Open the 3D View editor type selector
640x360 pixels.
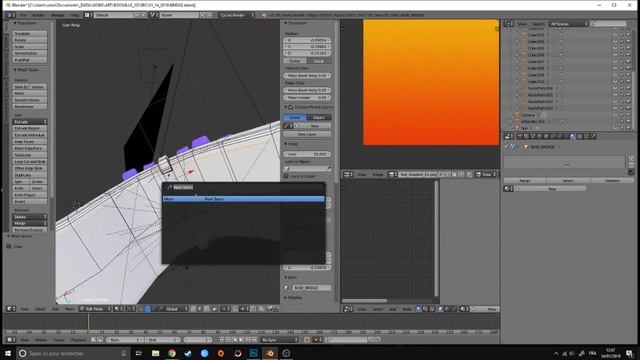[x=10, y=309]
